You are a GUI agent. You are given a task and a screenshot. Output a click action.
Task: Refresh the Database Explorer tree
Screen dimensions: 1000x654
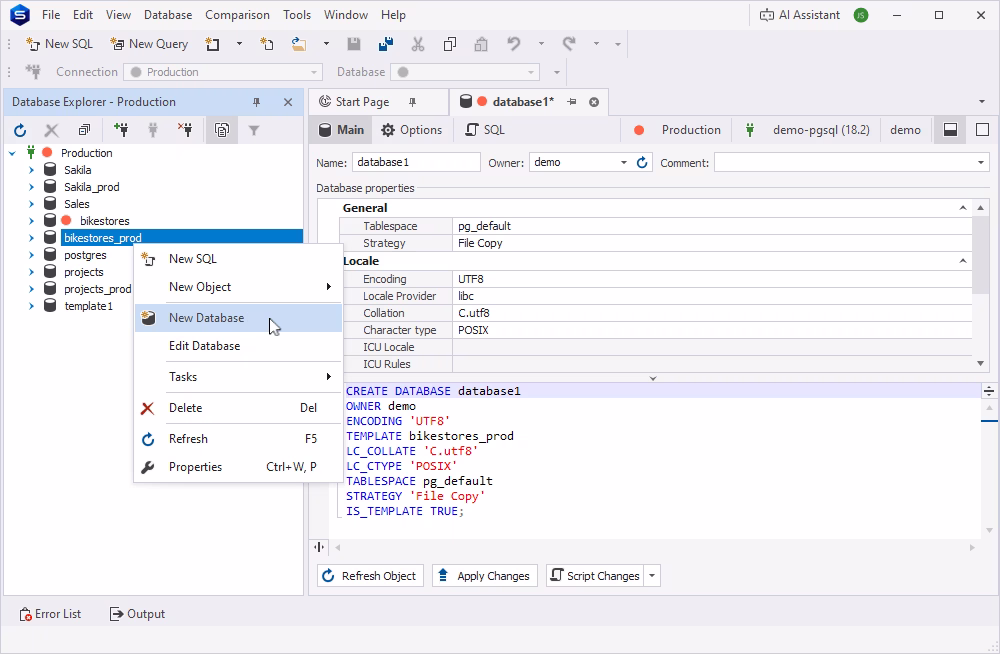coord(20,130)
